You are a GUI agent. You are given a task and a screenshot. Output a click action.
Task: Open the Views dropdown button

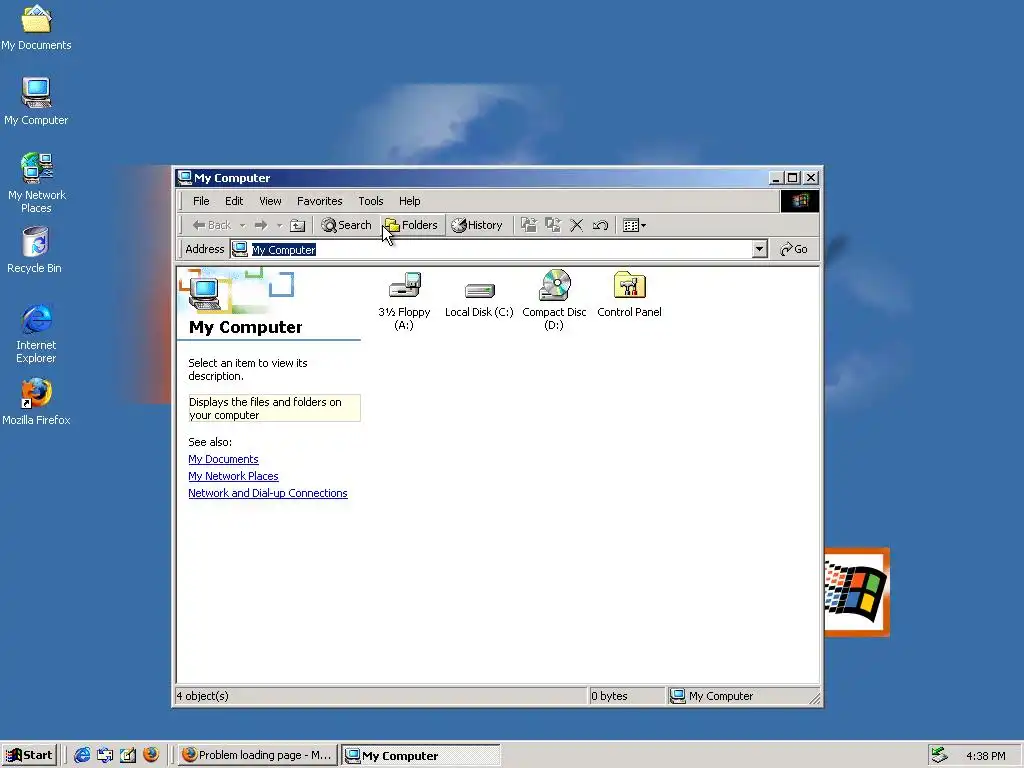(634, 225)
